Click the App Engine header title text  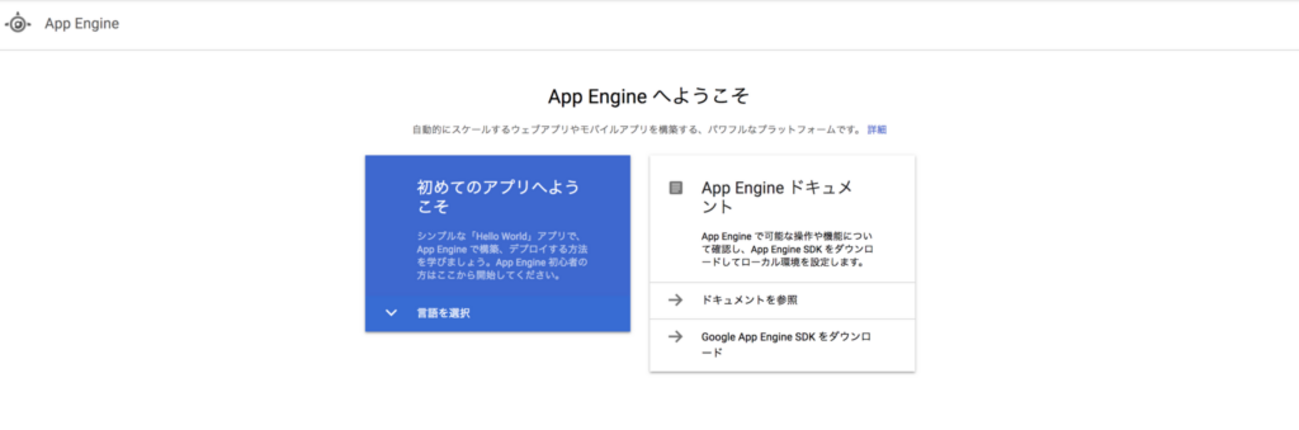(x=82, y=24)
